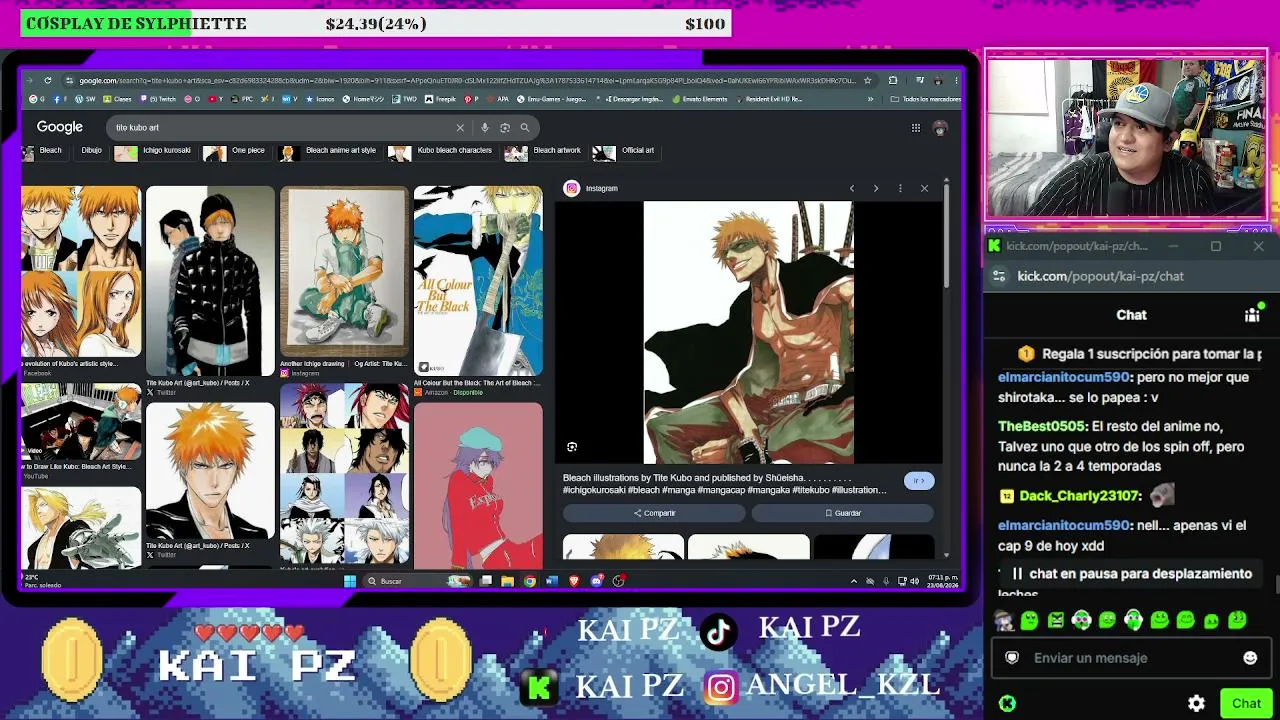1280x720 pixels.
Task: Show next image in preview panel
Action: point(876,188)
